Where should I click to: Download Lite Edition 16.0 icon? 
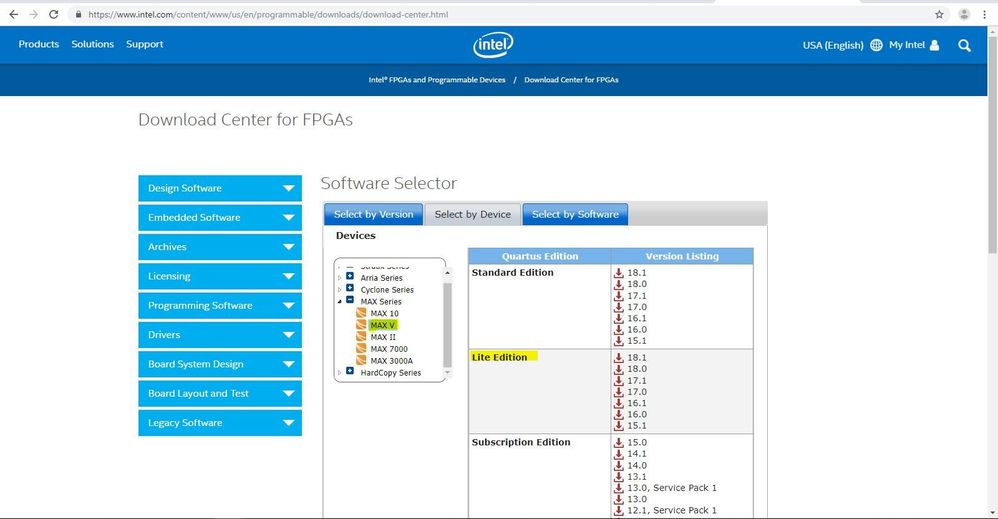click(619, 415)
